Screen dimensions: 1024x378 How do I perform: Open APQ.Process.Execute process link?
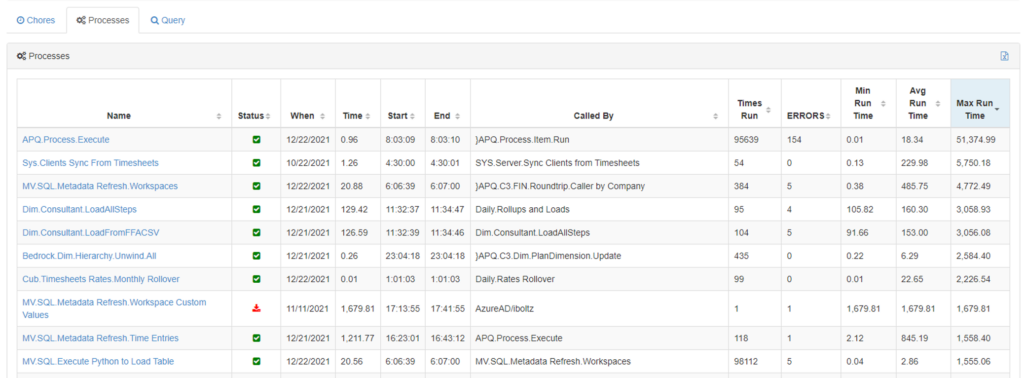click(66, 139)
